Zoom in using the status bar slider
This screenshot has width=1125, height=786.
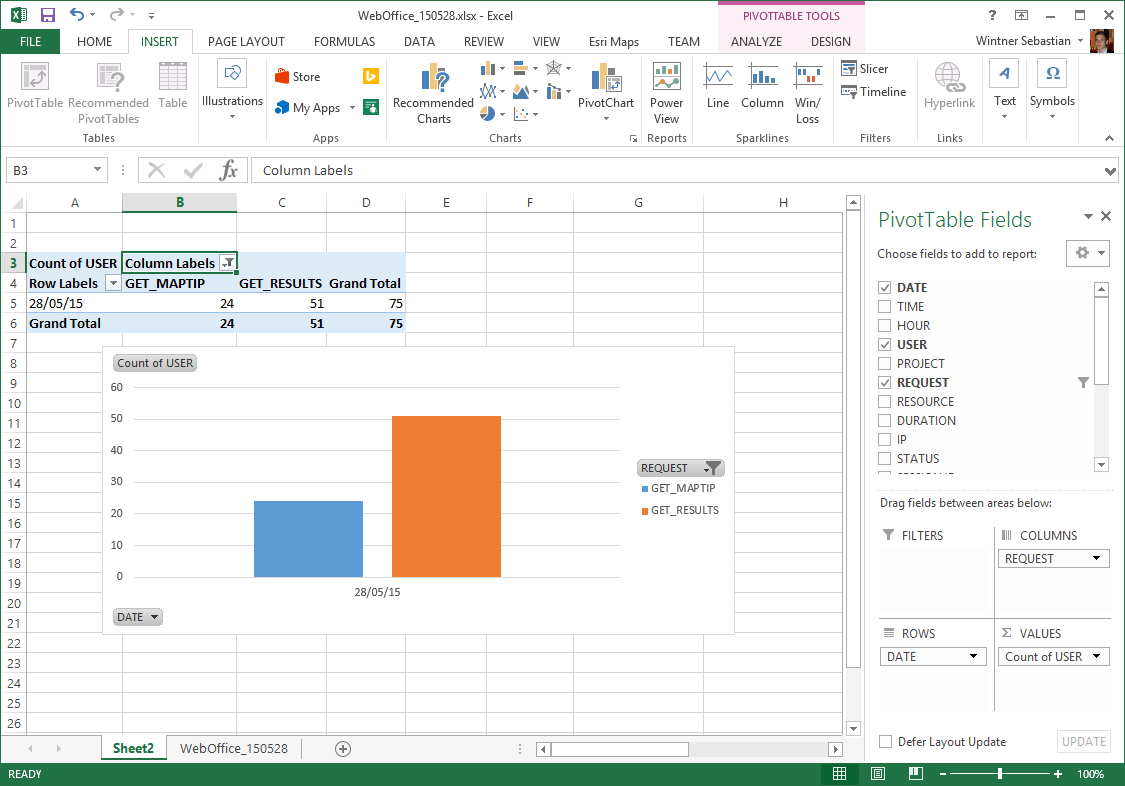(x=1057, y=773)
